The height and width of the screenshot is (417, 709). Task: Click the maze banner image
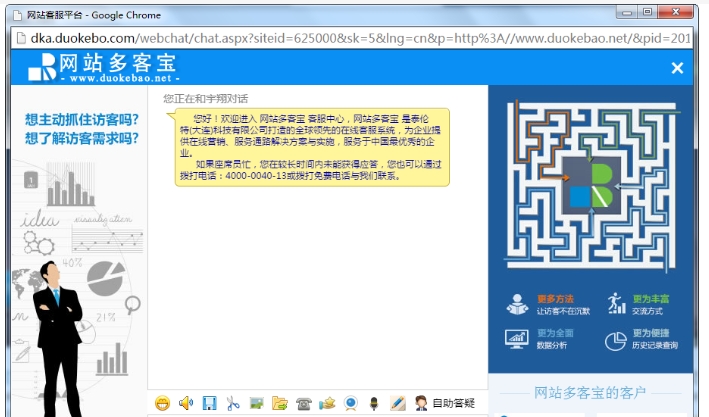[590, 186]
